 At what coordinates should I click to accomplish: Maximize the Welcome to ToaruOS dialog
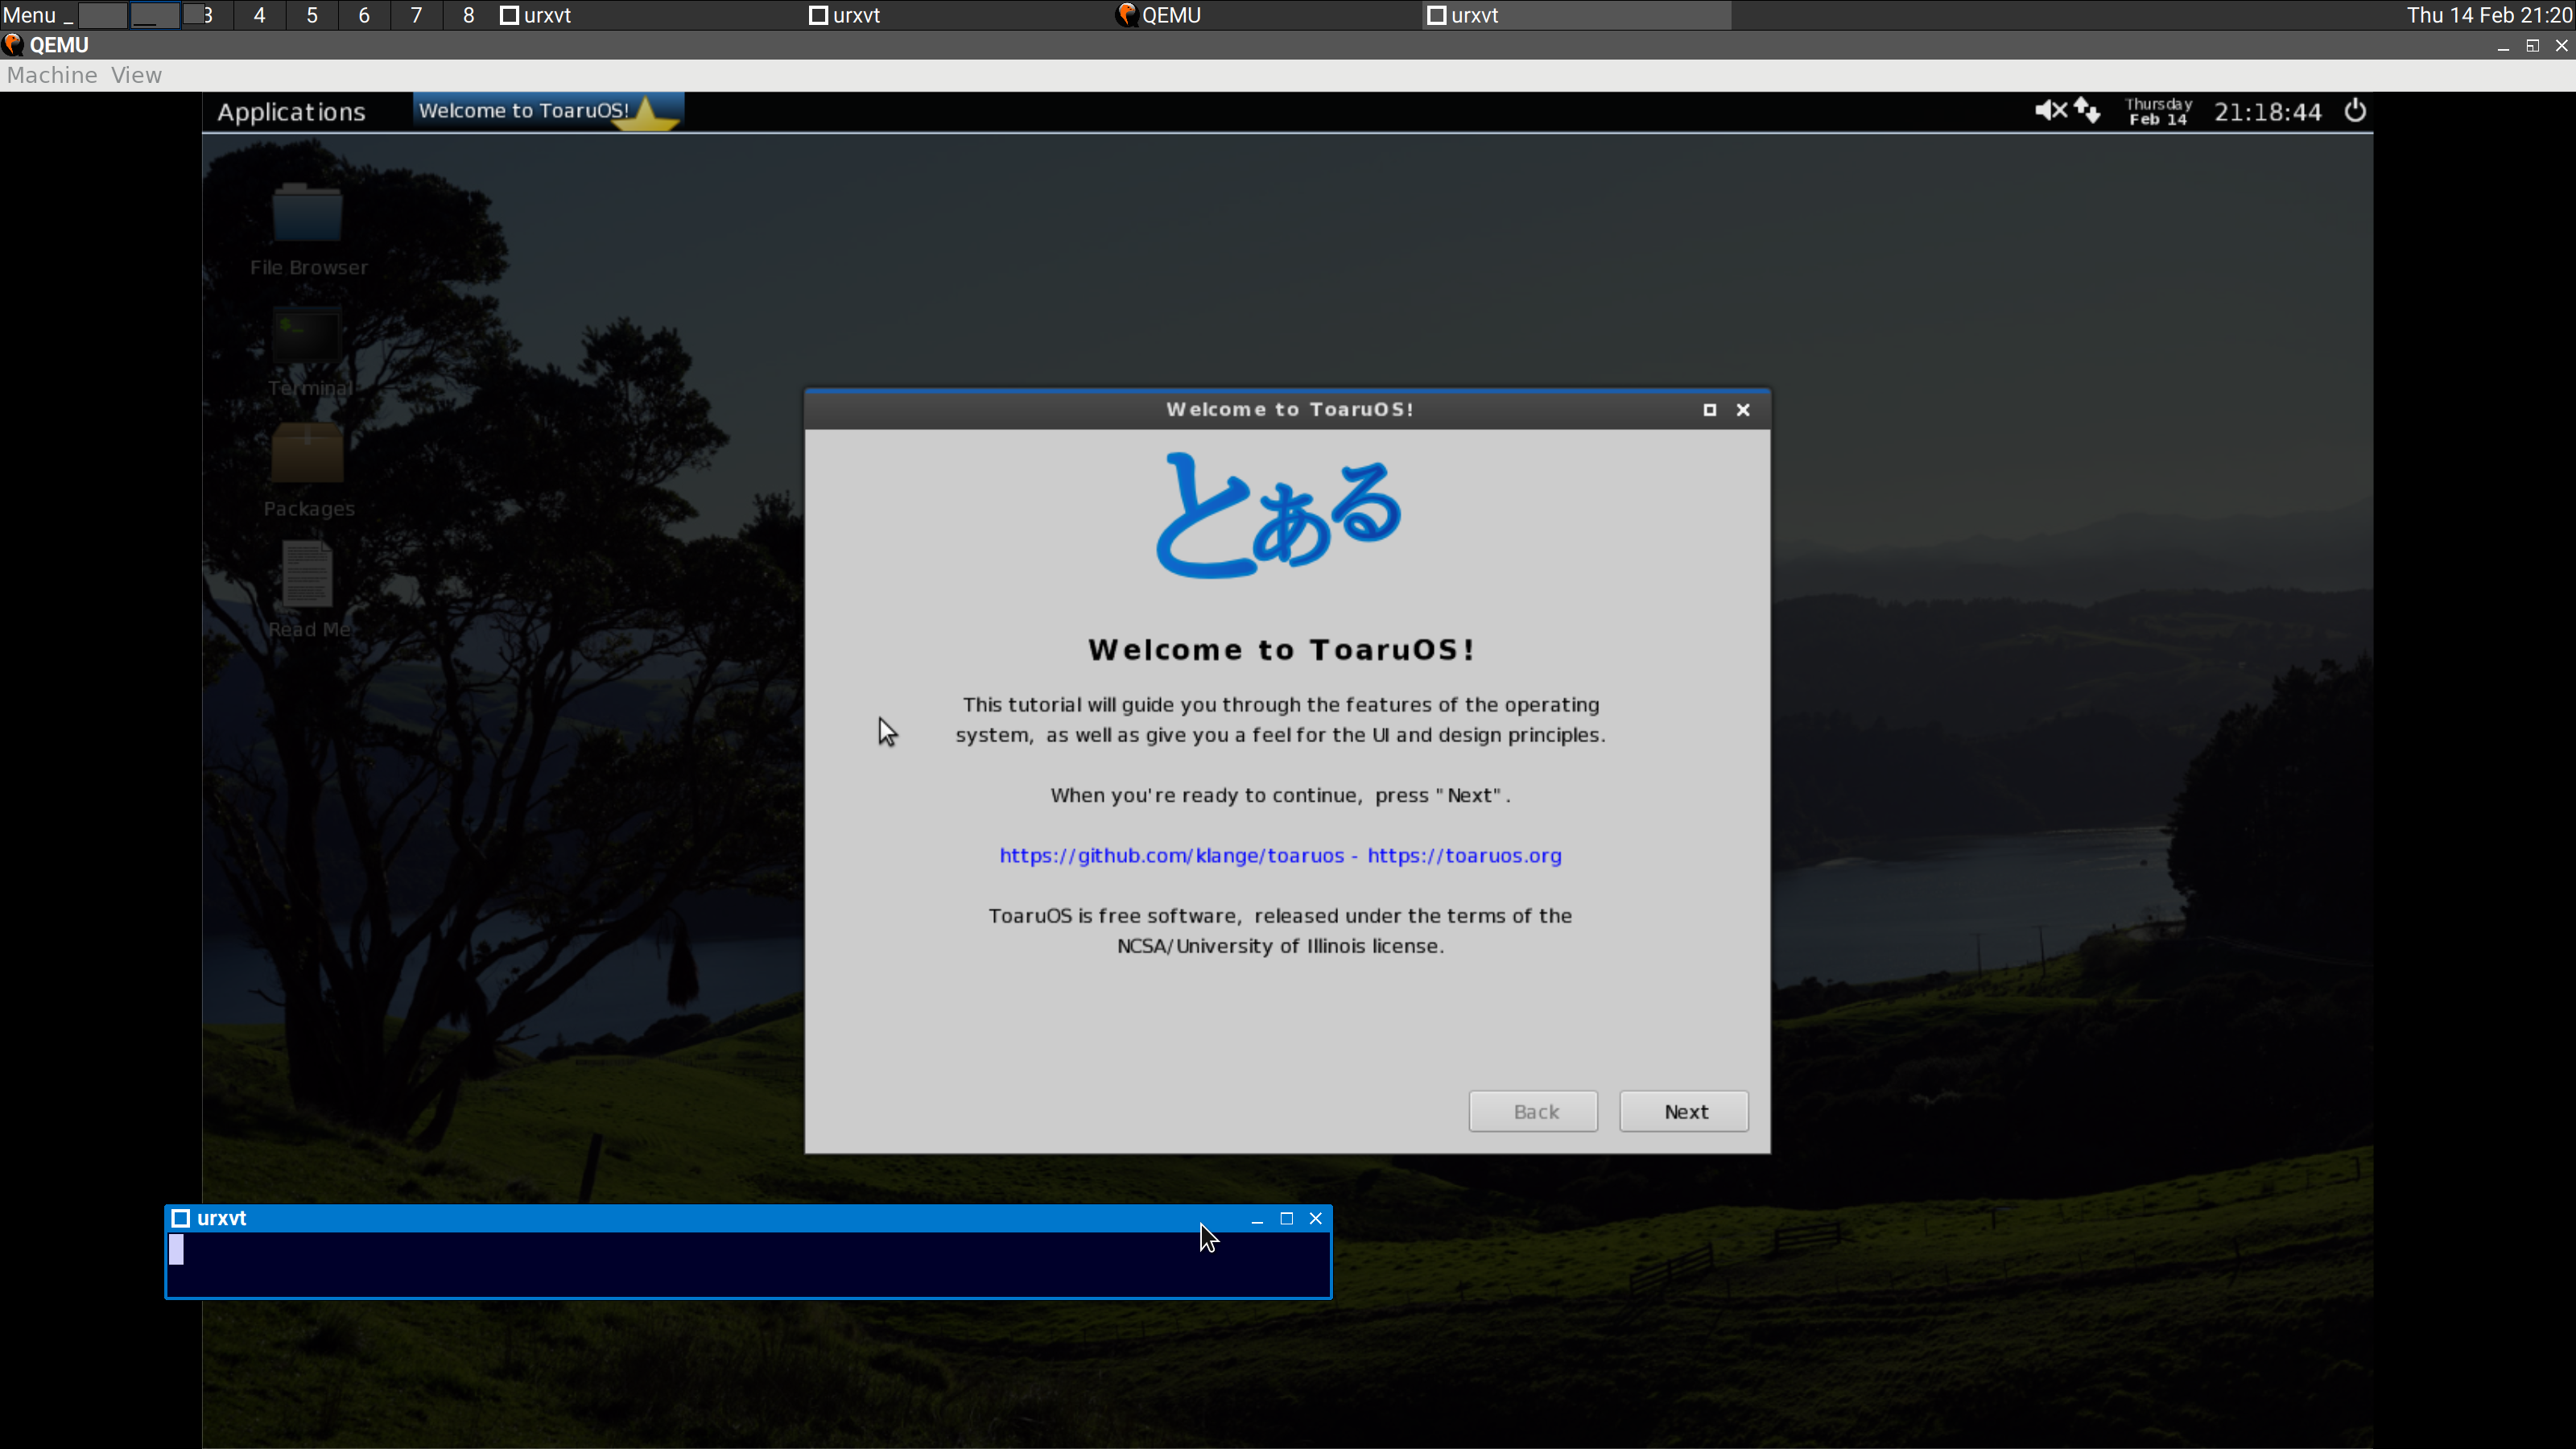pyautogui.click(x=1710, y=410)
